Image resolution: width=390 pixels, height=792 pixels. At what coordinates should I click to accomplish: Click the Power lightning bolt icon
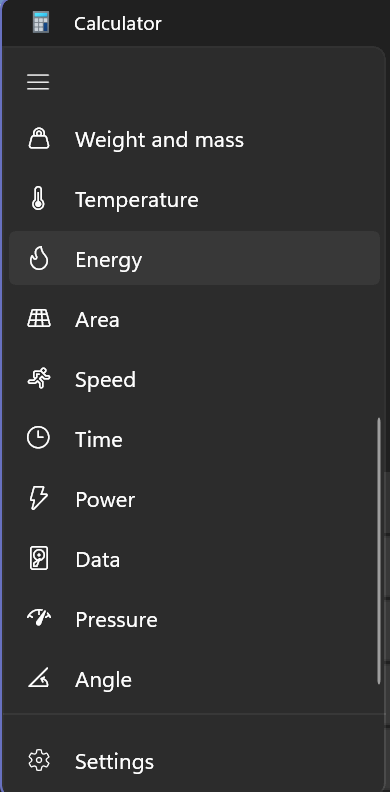tap(38, 498)
